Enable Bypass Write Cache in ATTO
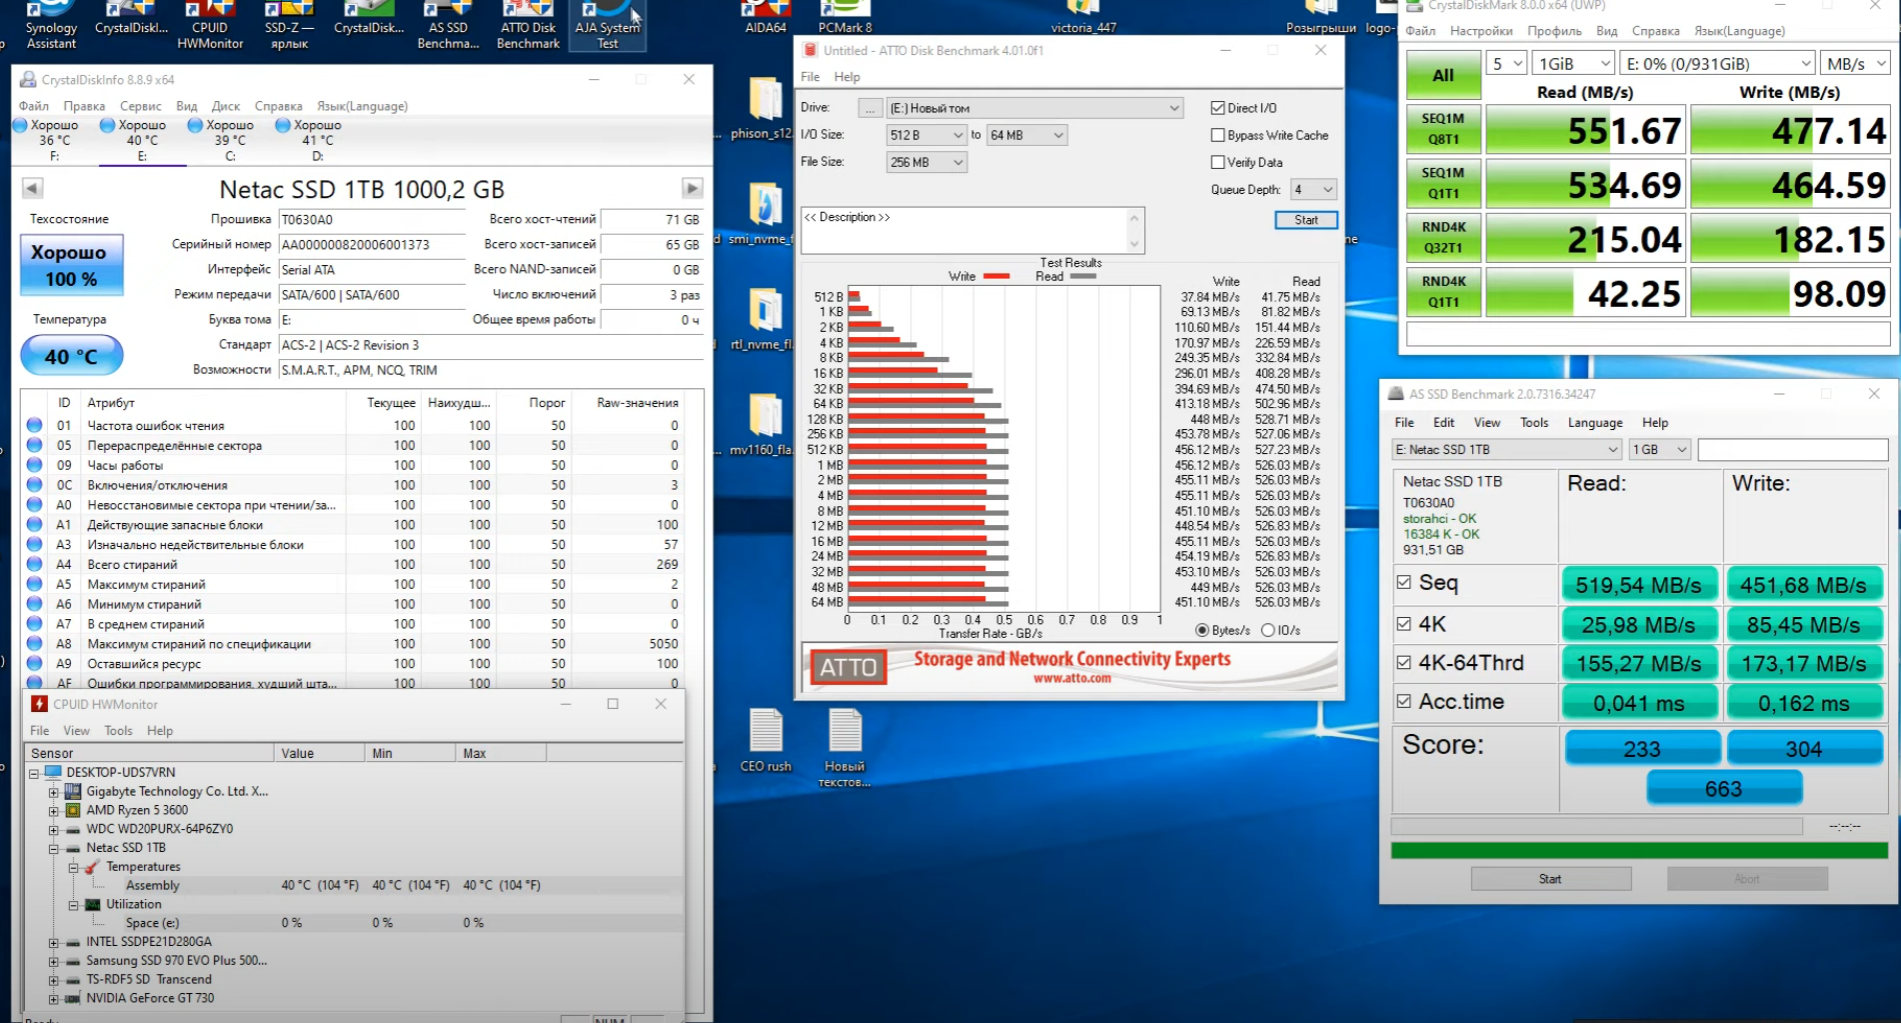1901x1023 pixels. (1217, 135)
